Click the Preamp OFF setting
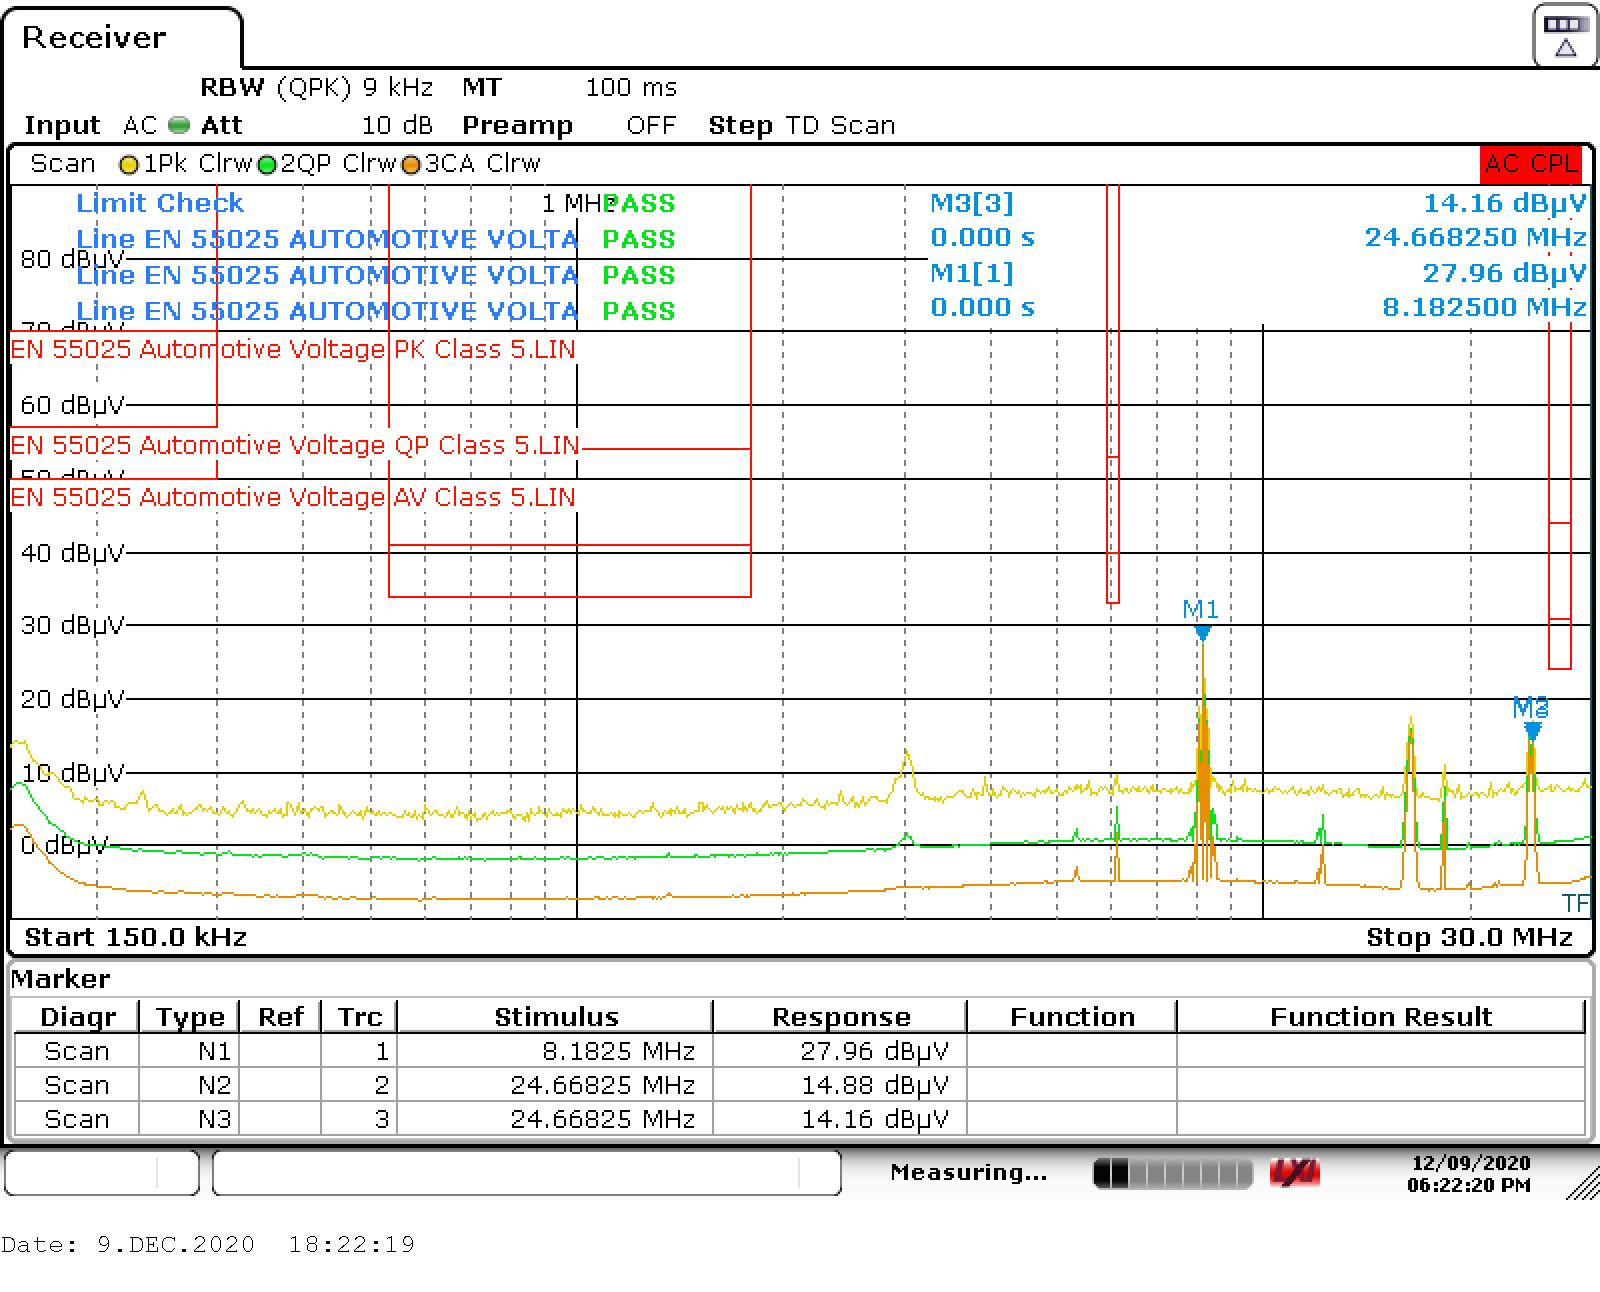Image resolution: width=1600 pixels, height=1292 pixels. [x=568, y=125]
